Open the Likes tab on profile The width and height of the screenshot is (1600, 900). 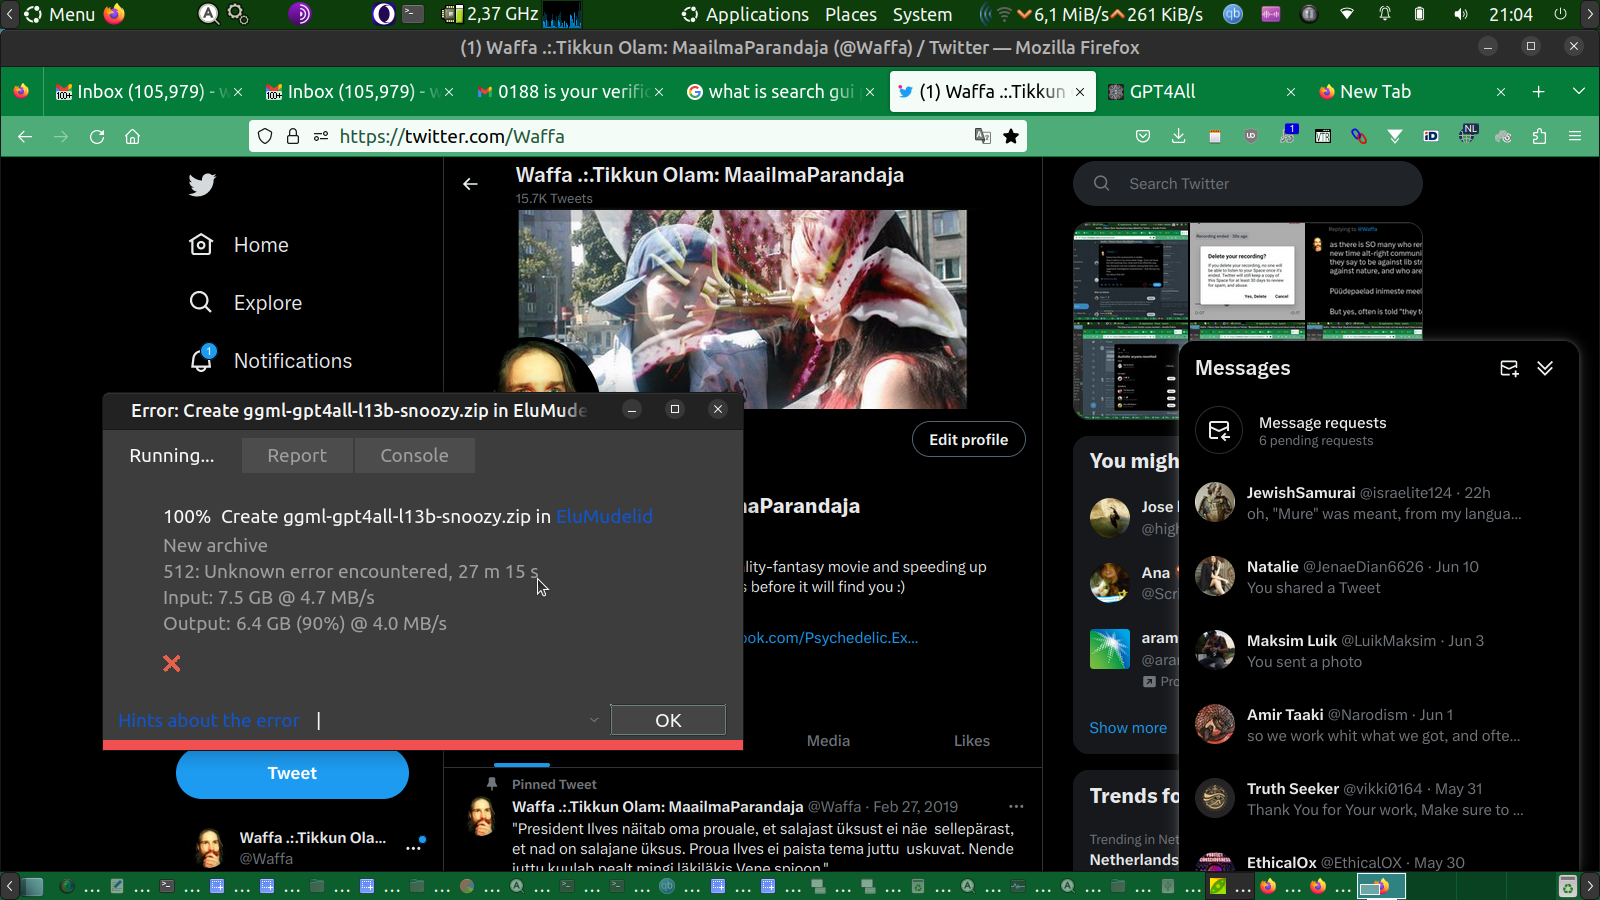tap(971, 741)
